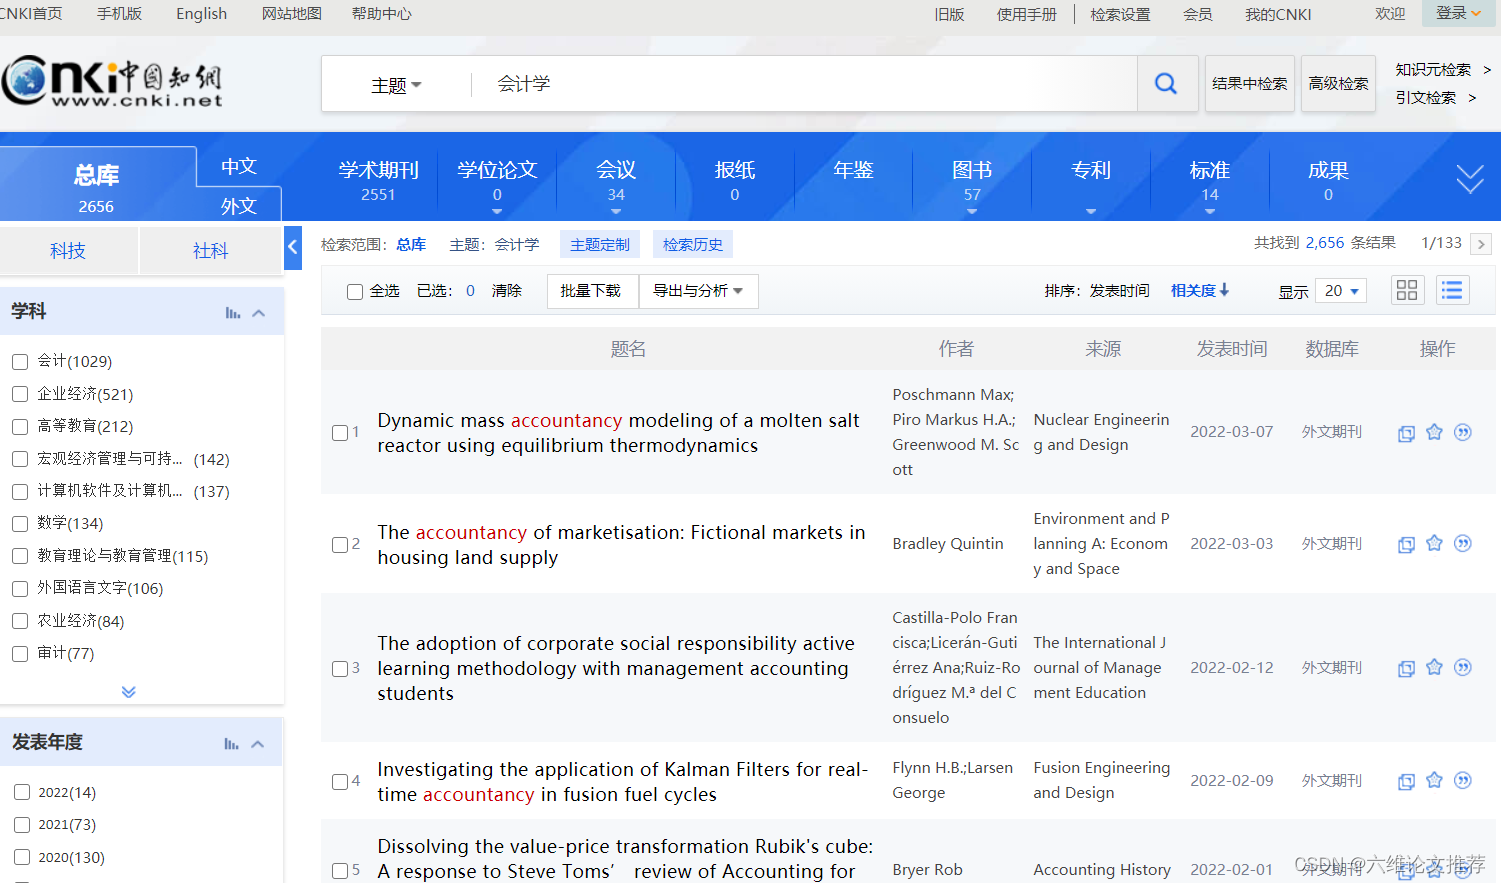1501x883 pixels.
Task: Check the 审计(77) subject filter
Action: (x=20, y=653)
